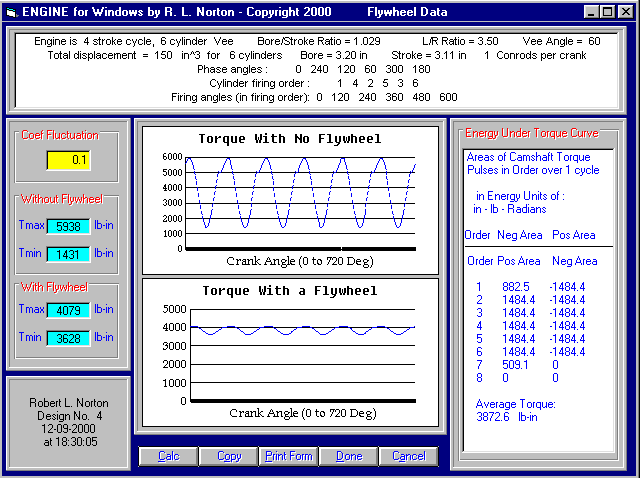Select the Without Flywheel Tmin value 1431
Screen dimensions: 640x478
point(68,254)
